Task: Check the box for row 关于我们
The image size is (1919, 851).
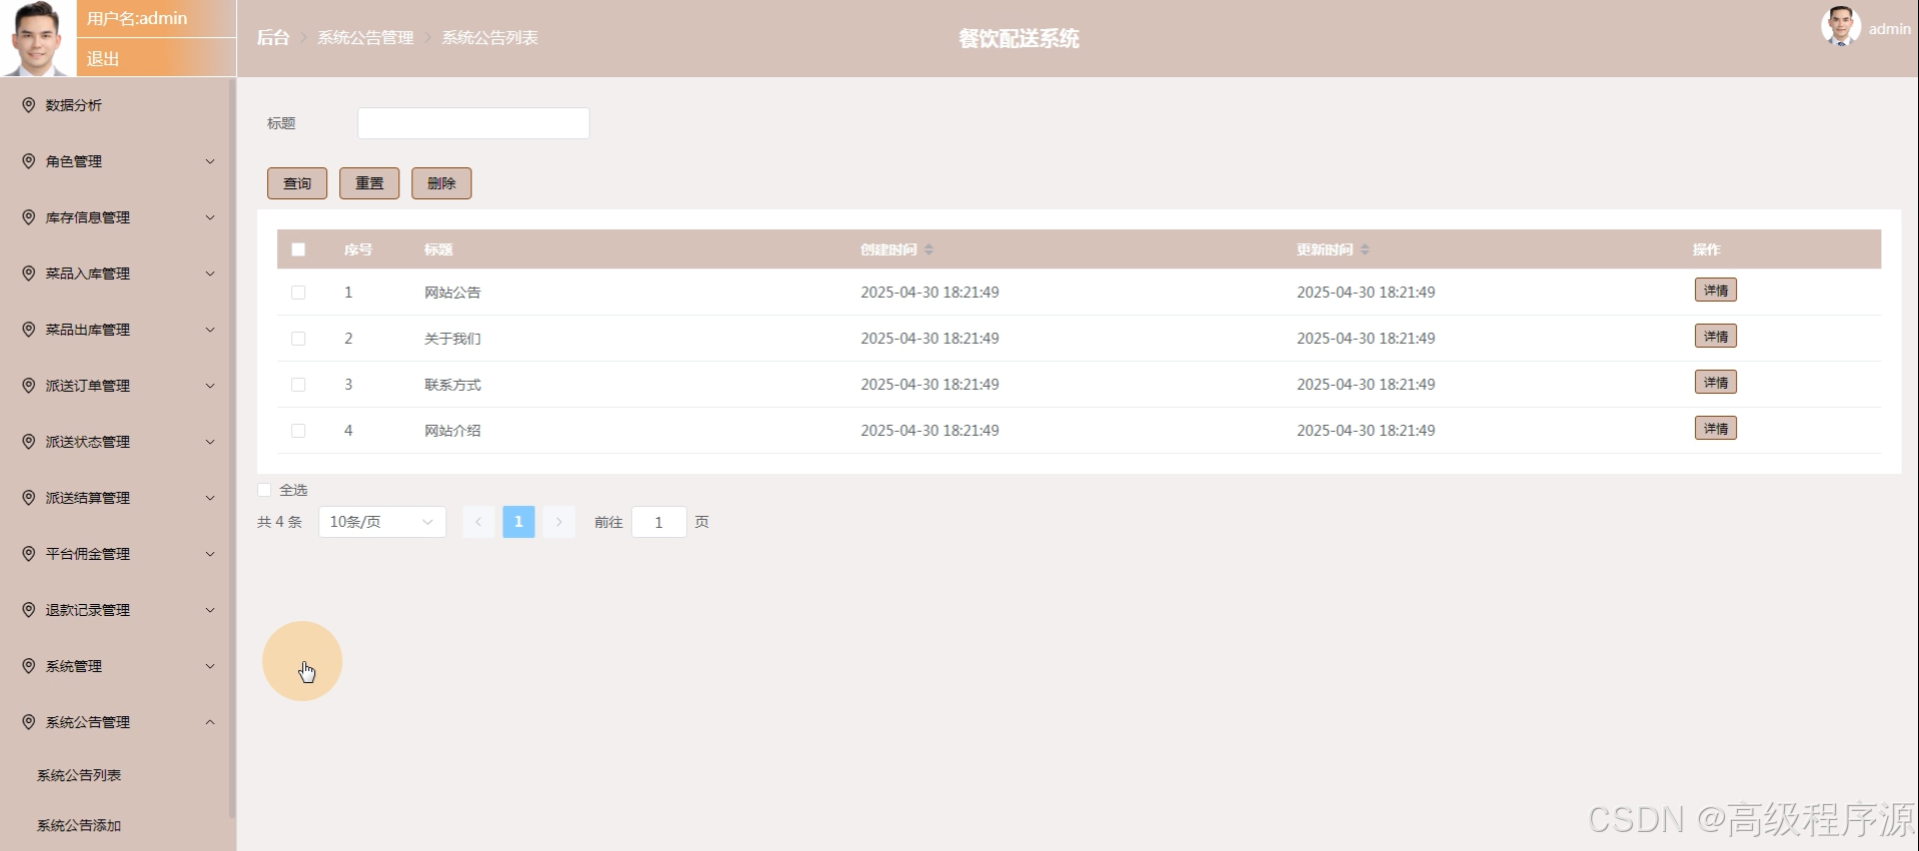Action: click(298, 338)
